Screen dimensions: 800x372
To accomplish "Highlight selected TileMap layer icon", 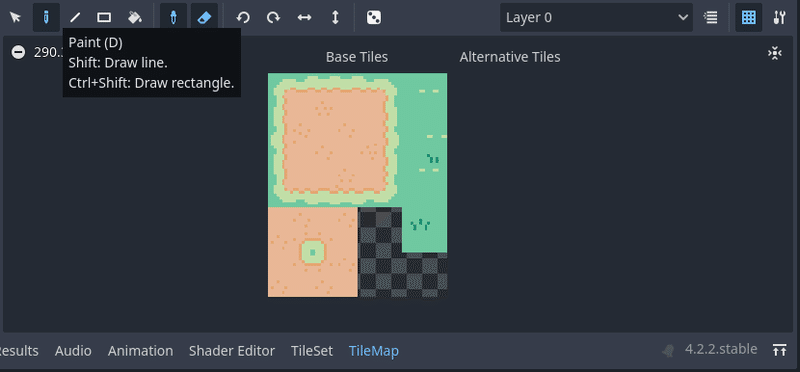I will pyautogui.click(x=711, y=18).
